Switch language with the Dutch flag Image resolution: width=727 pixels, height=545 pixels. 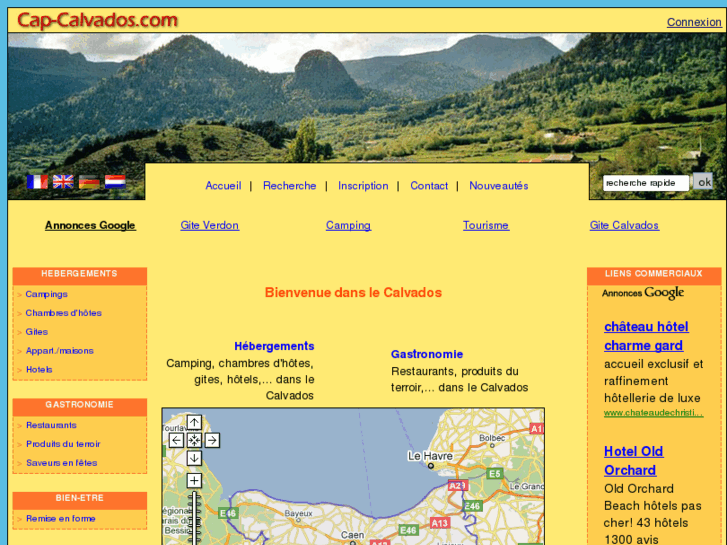pyautogui.click(x=115, y=182)
